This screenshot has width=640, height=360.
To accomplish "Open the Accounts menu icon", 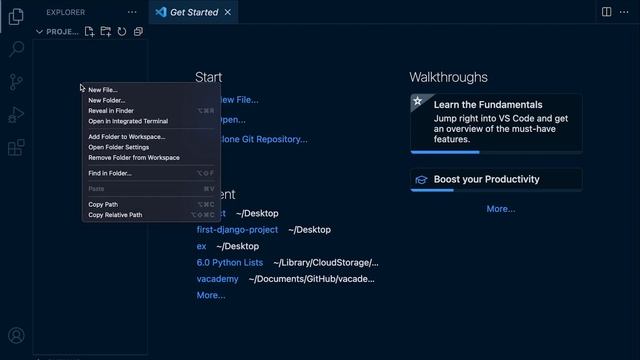I will click(x=16, y=336).
